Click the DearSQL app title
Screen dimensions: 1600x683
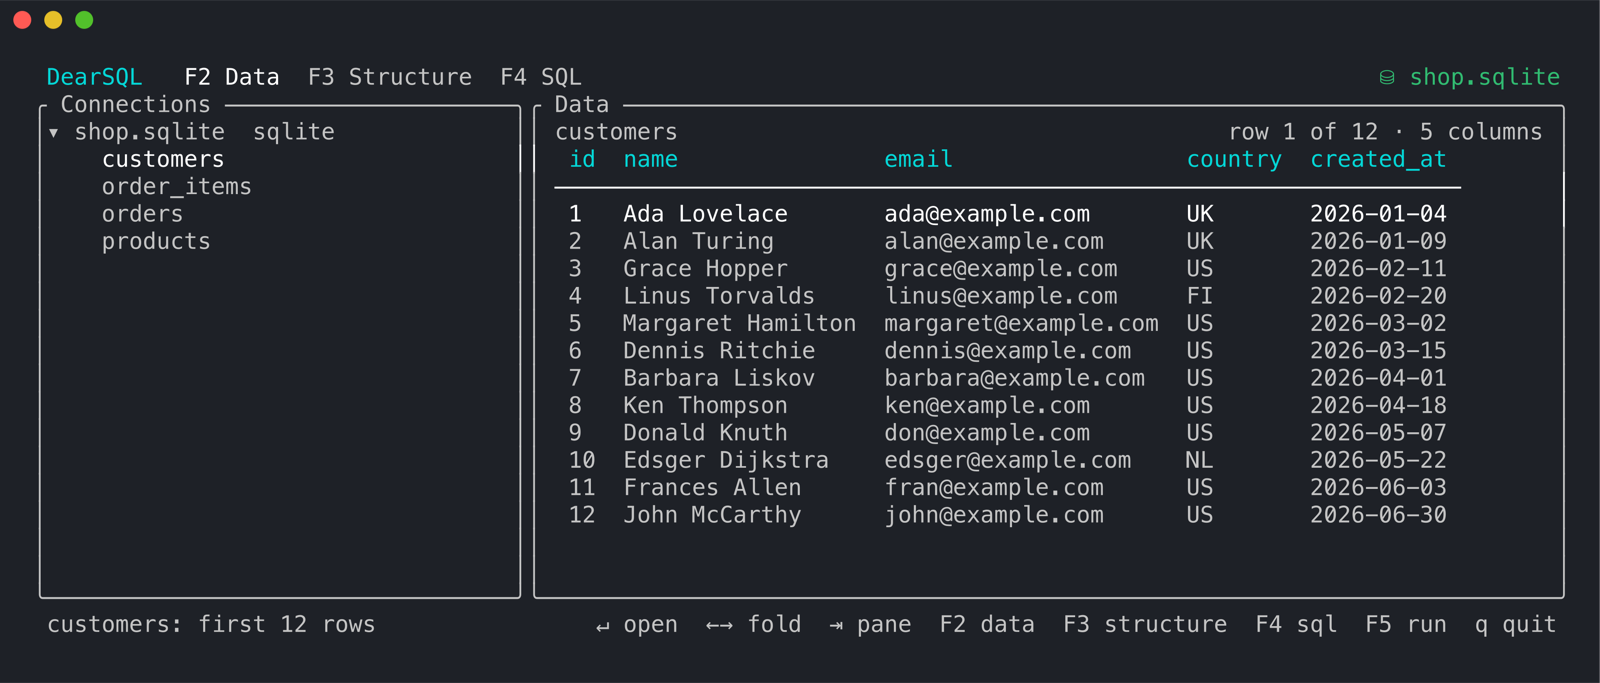tap(94, 77)
